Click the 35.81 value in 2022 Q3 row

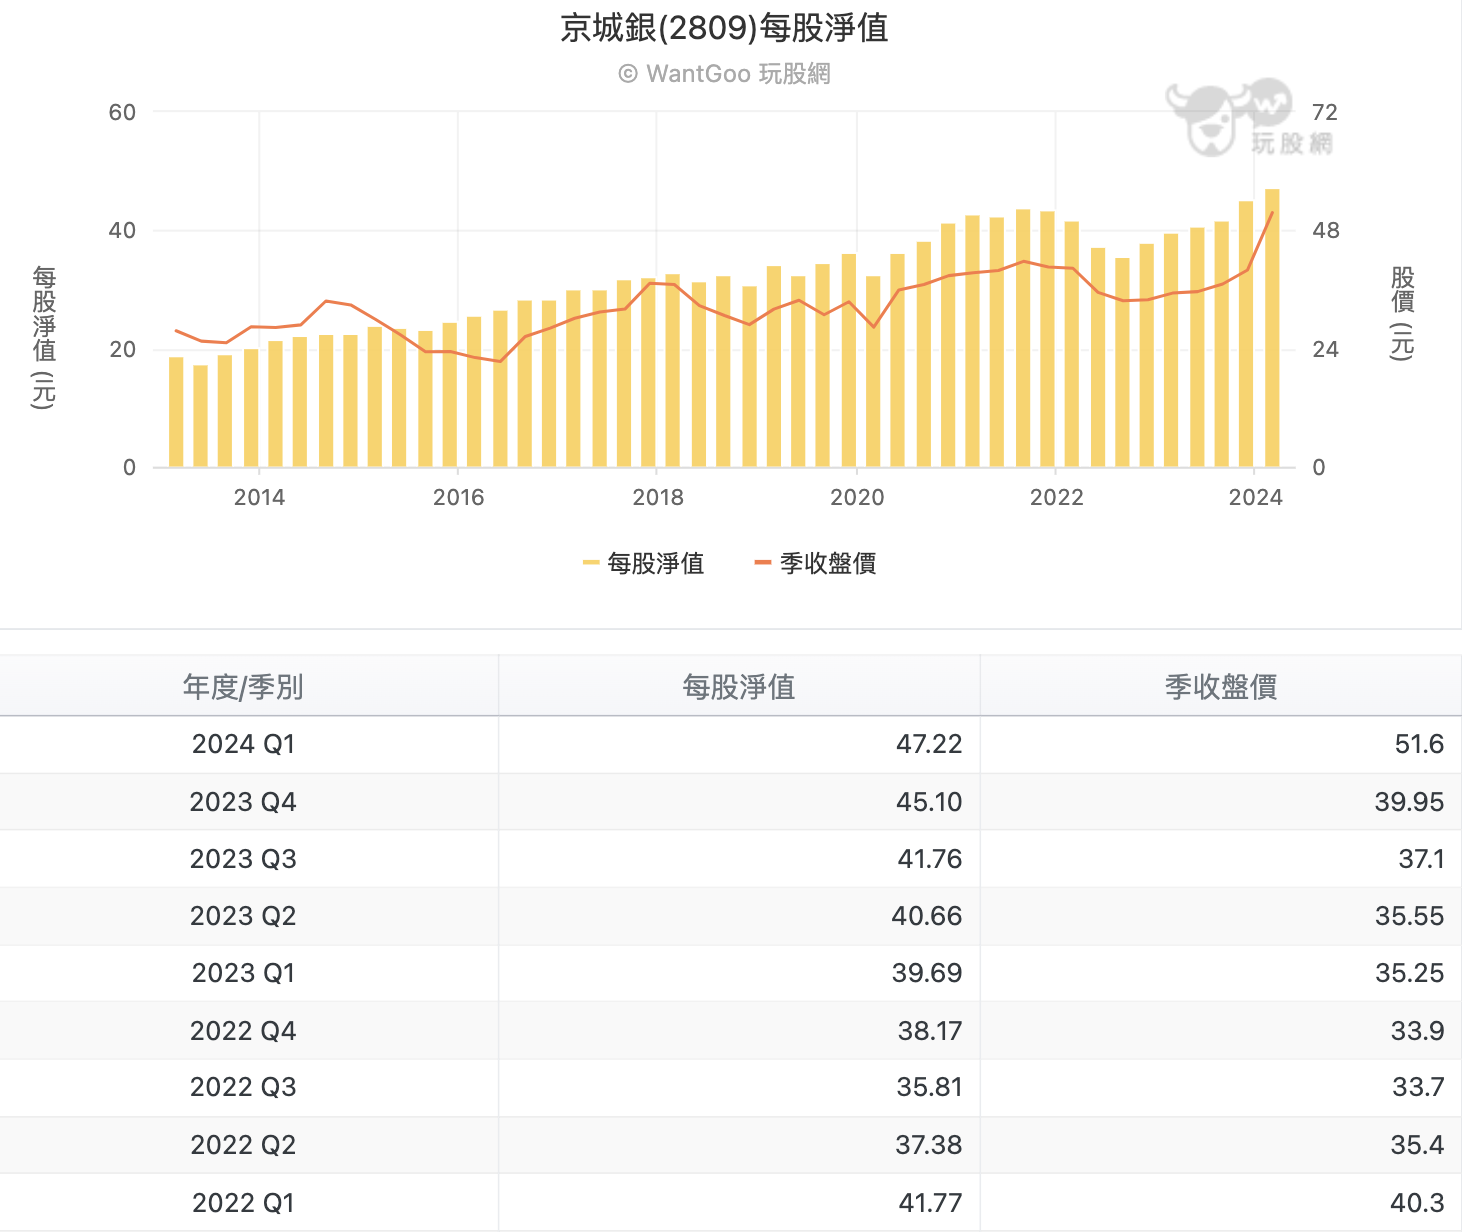[x=928, y=1087]
